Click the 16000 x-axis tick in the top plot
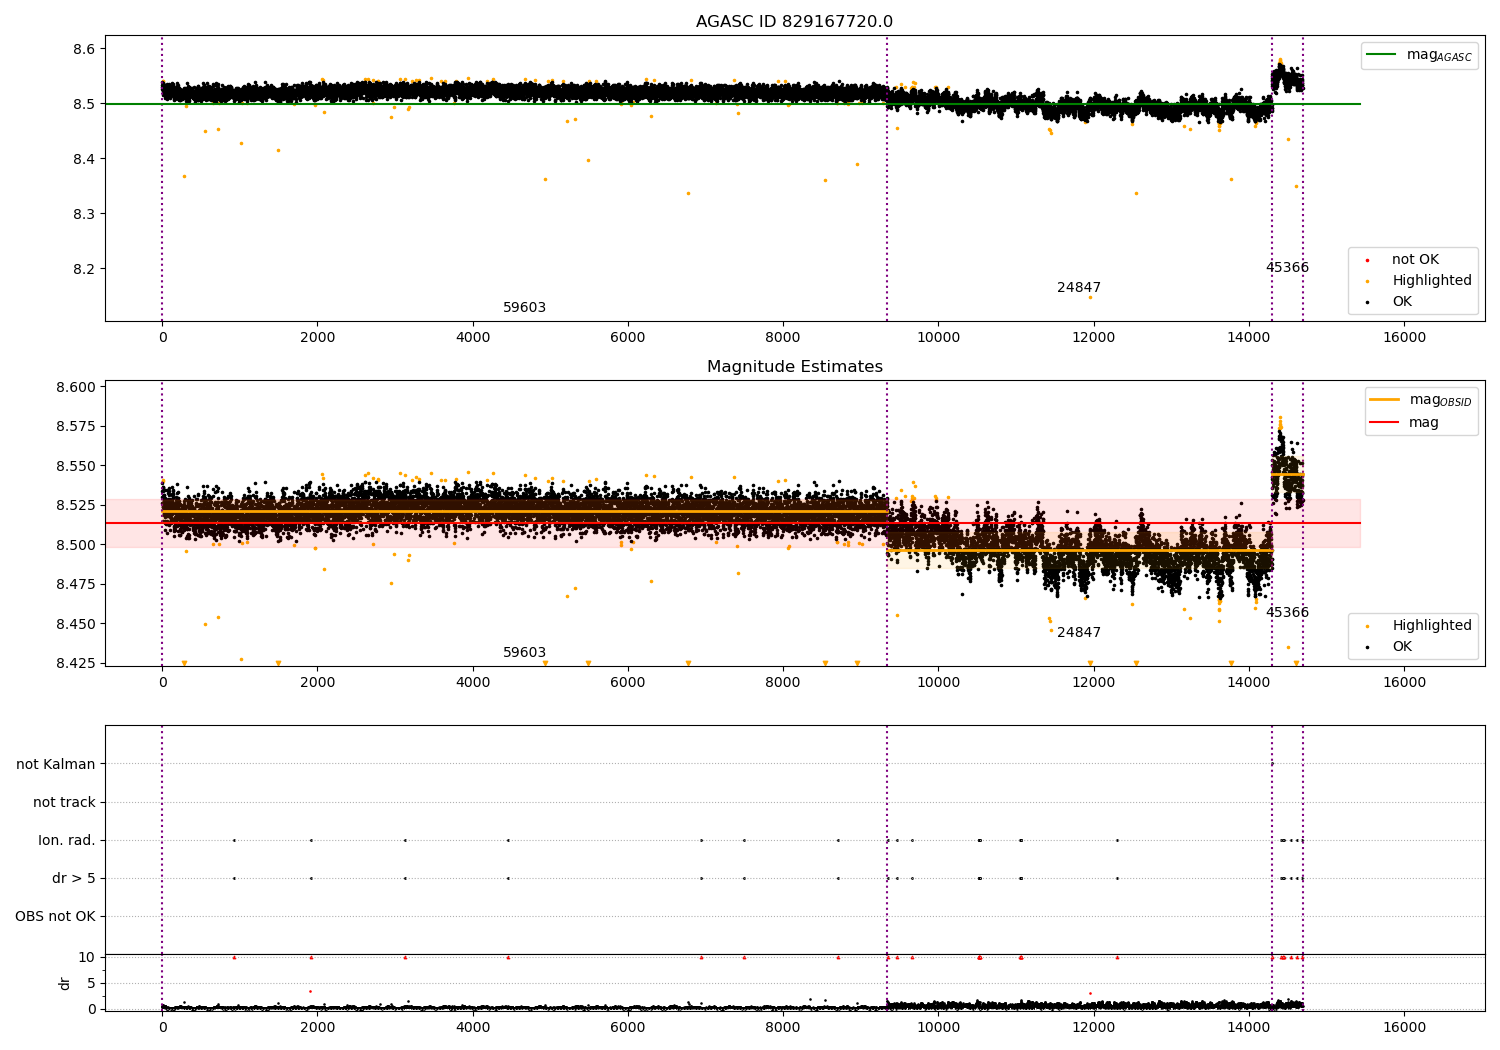This screenshot has height=1050, width=1500. click(x=1404, y=338)
